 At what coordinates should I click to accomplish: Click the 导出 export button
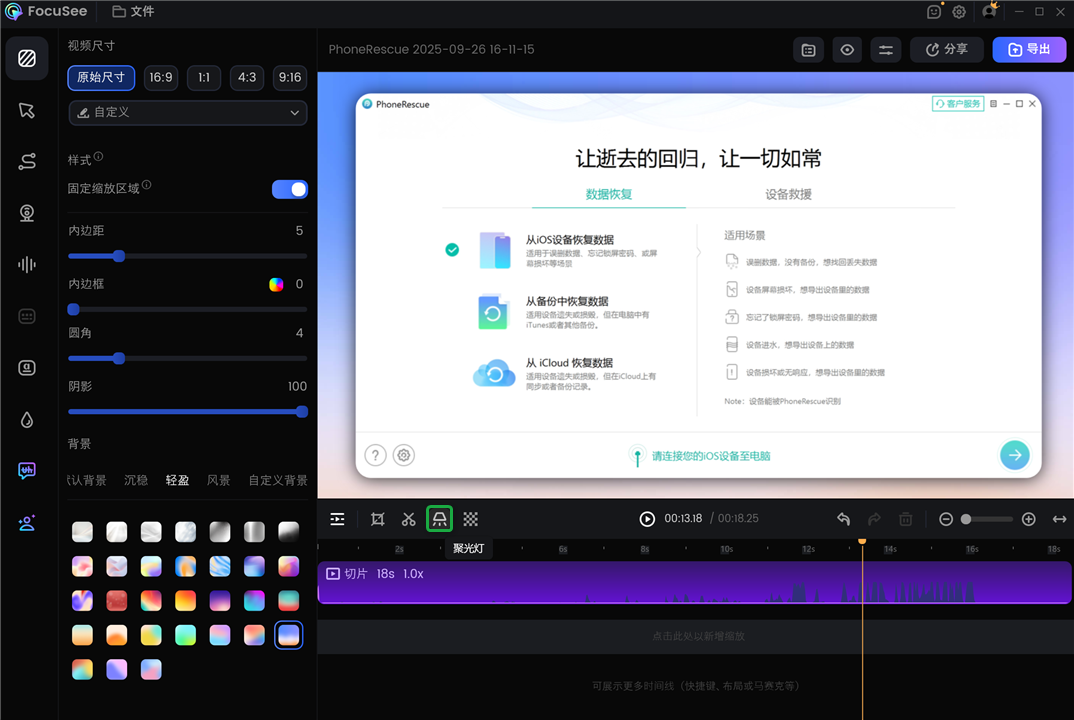(1029, 49)
